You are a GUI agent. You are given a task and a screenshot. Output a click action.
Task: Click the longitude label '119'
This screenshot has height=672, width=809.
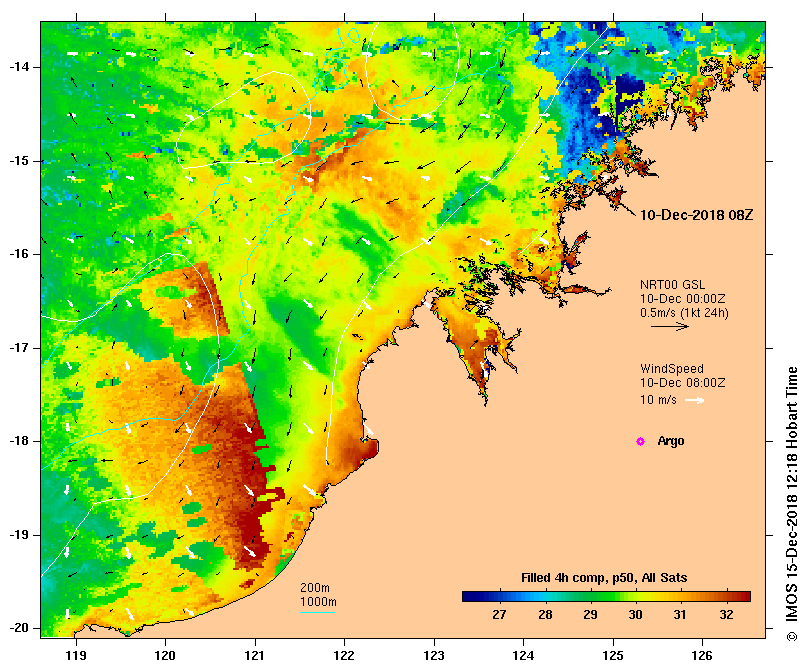[76, 655]
